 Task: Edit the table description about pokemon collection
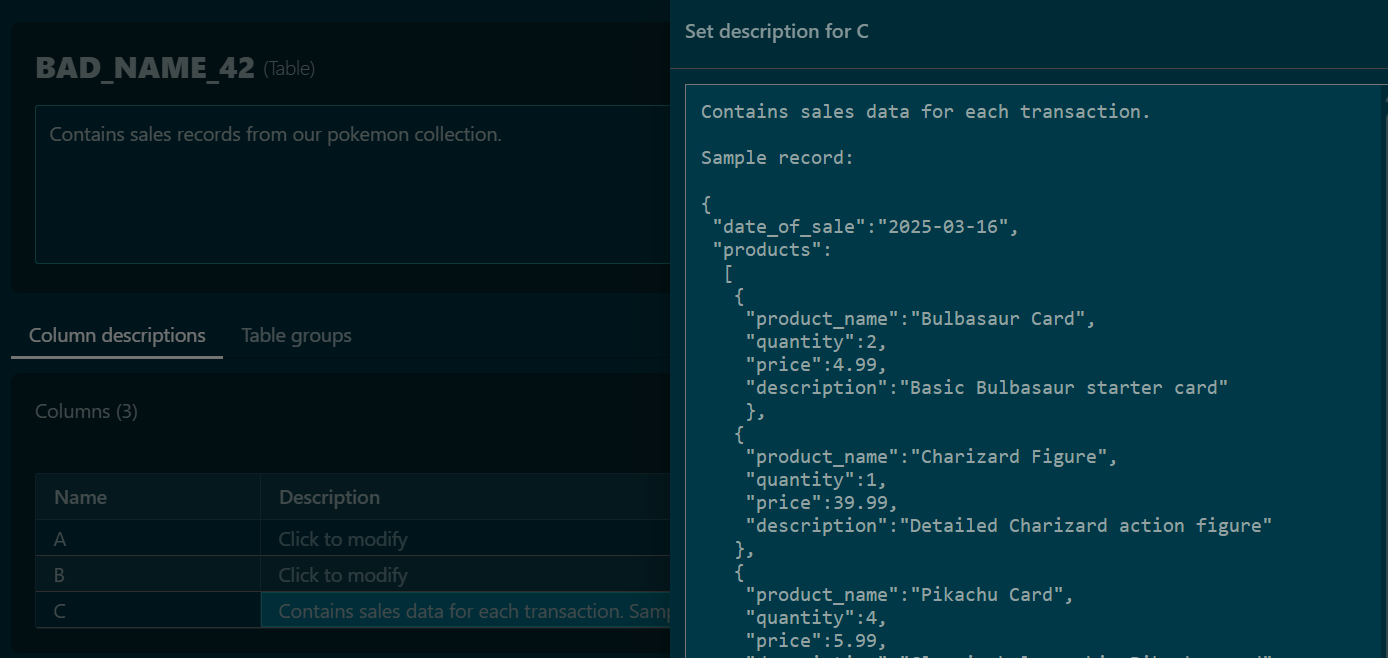[x=350, y=184]
